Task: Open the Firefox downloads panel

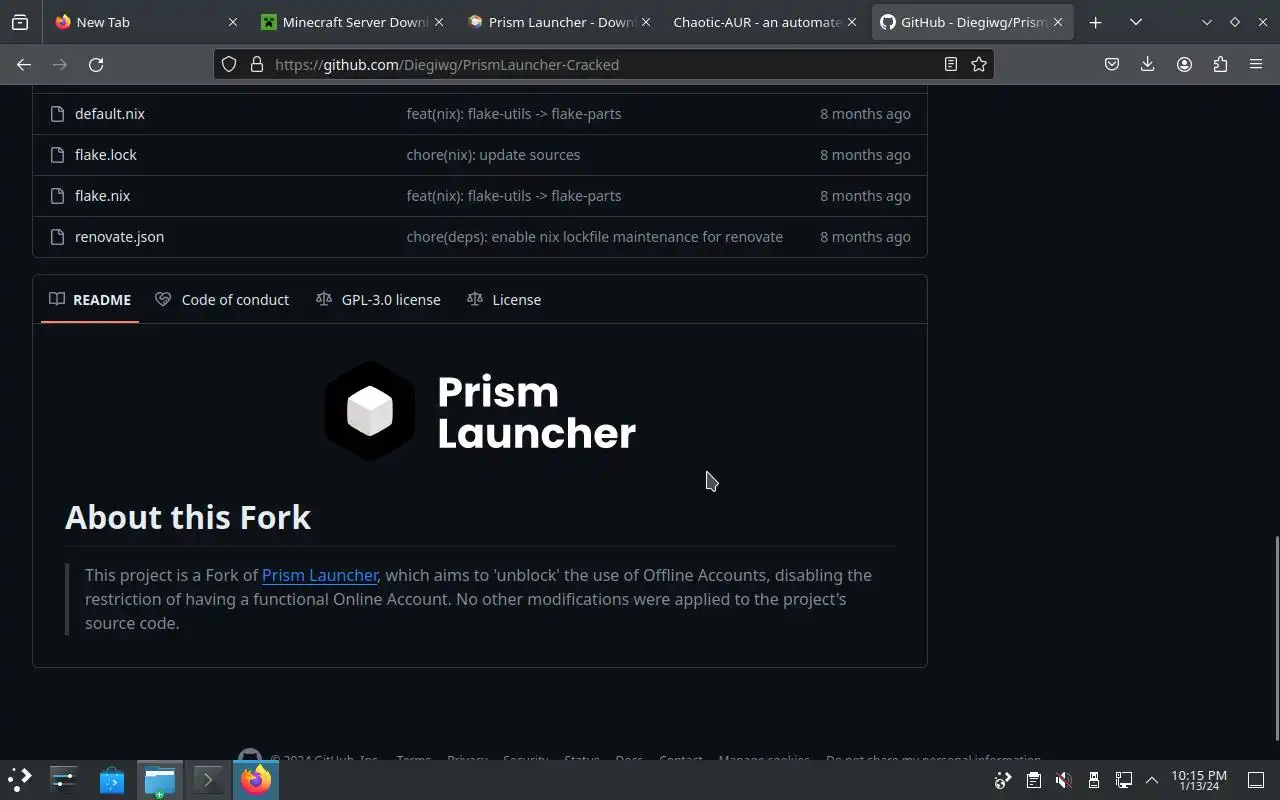Action: coord(1148,64)
